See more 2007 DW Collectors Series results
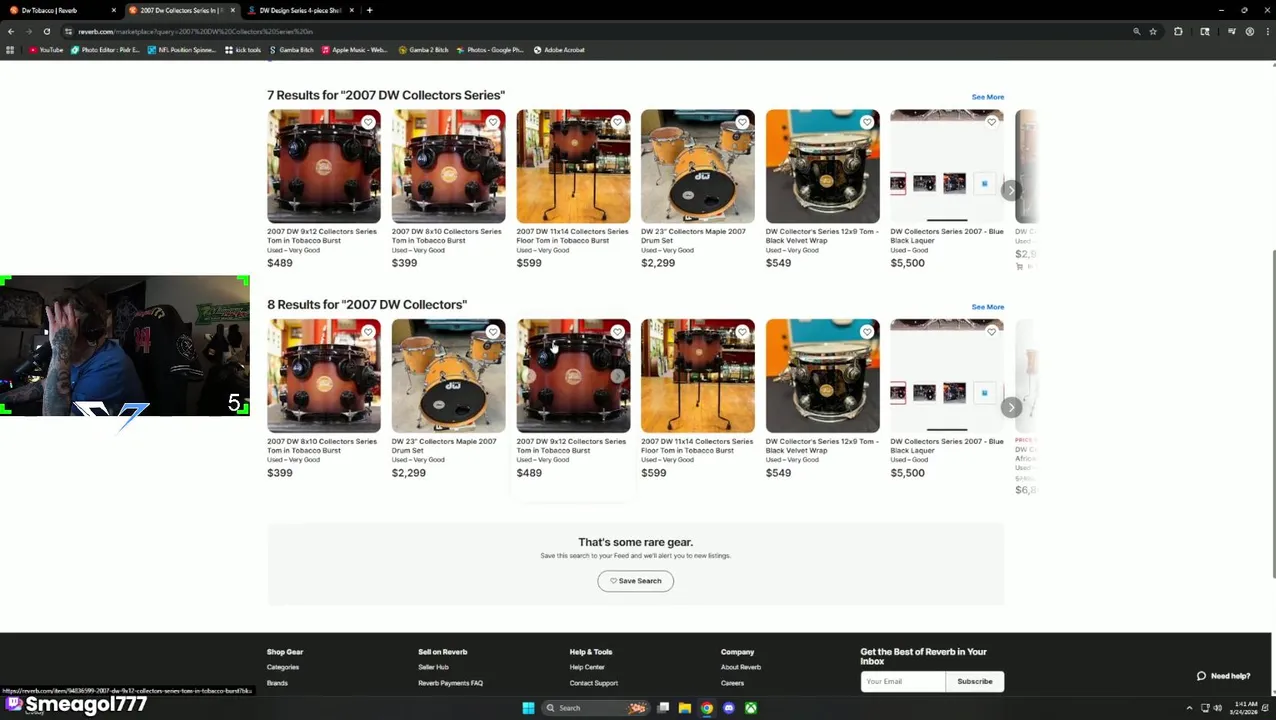The width and height of the screenshot is (1276, 720). click(987, 97)
